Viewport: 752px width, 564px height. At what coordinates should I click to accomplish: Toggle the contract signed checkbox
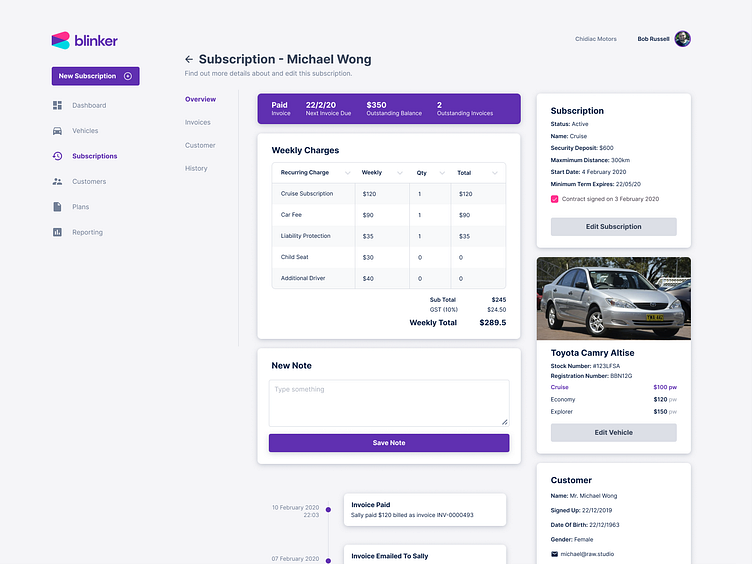coord(554,199)
